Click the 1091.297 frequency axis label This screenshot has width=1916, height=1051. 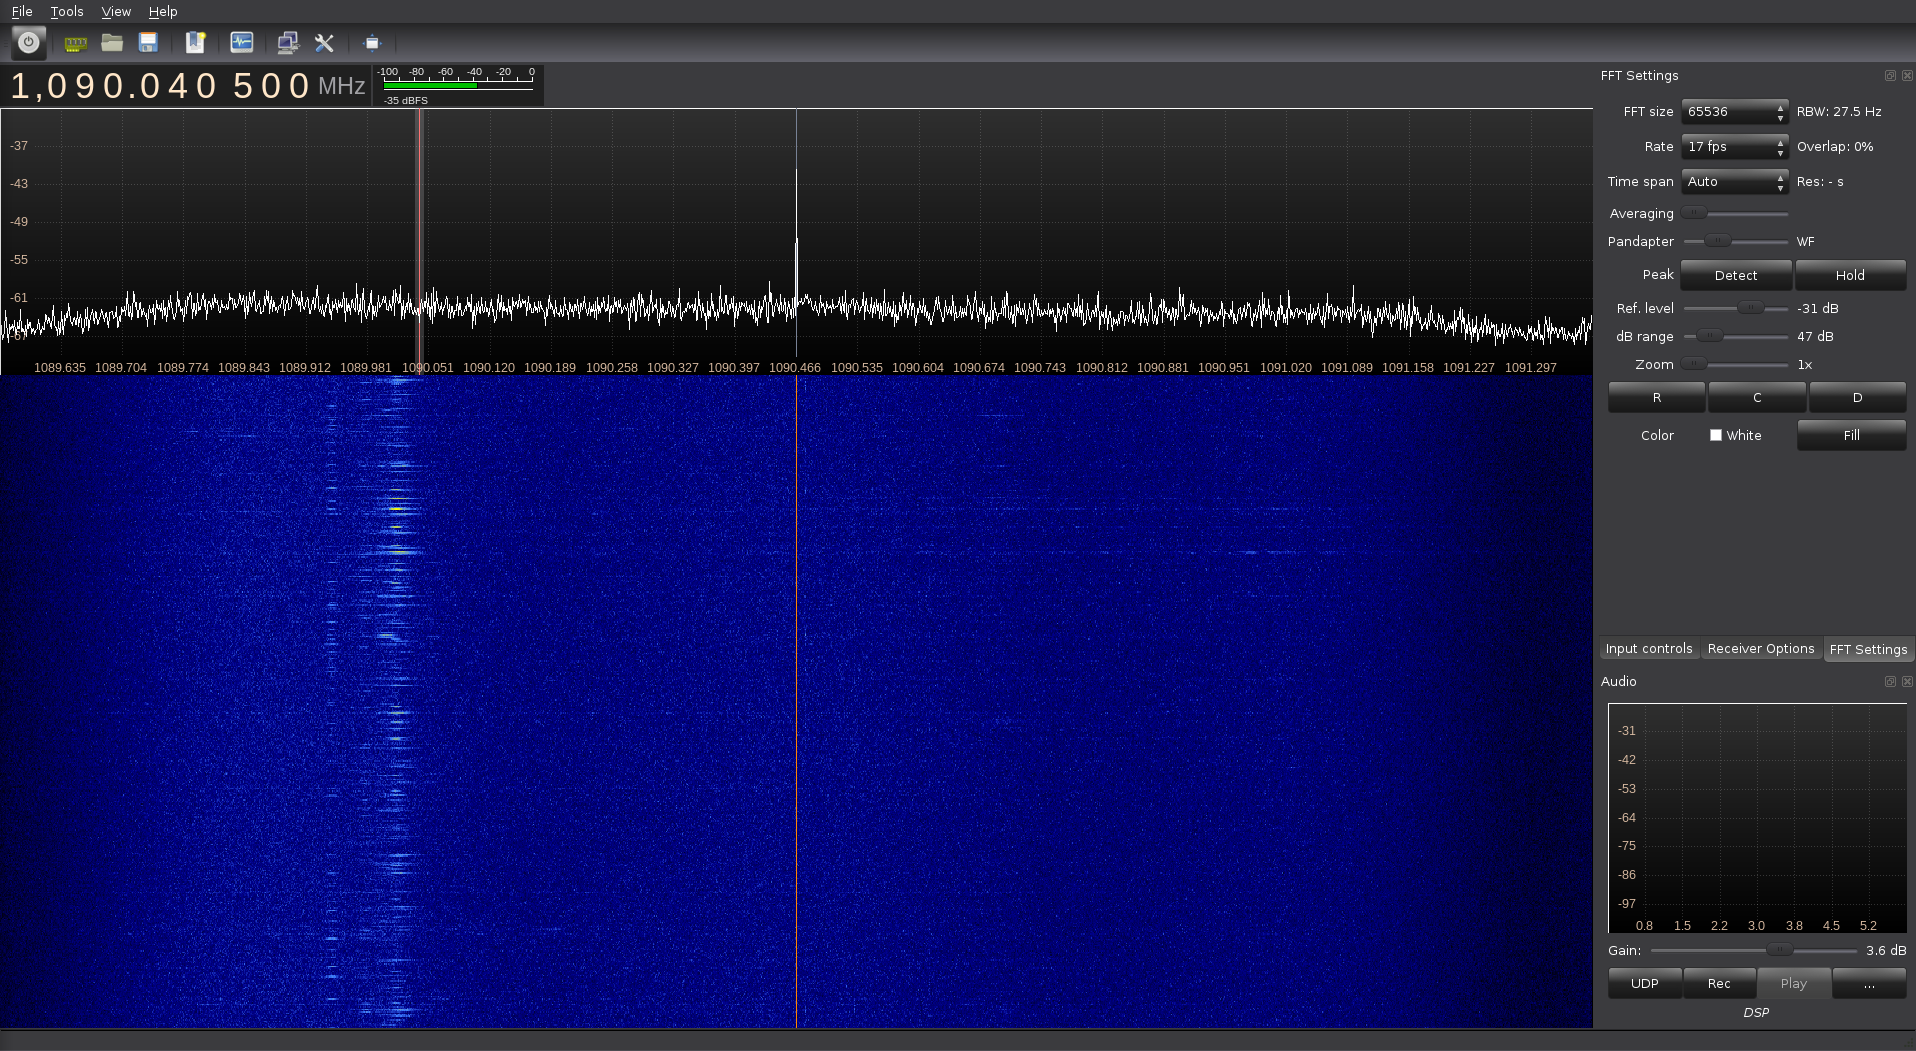point(1531,368)
